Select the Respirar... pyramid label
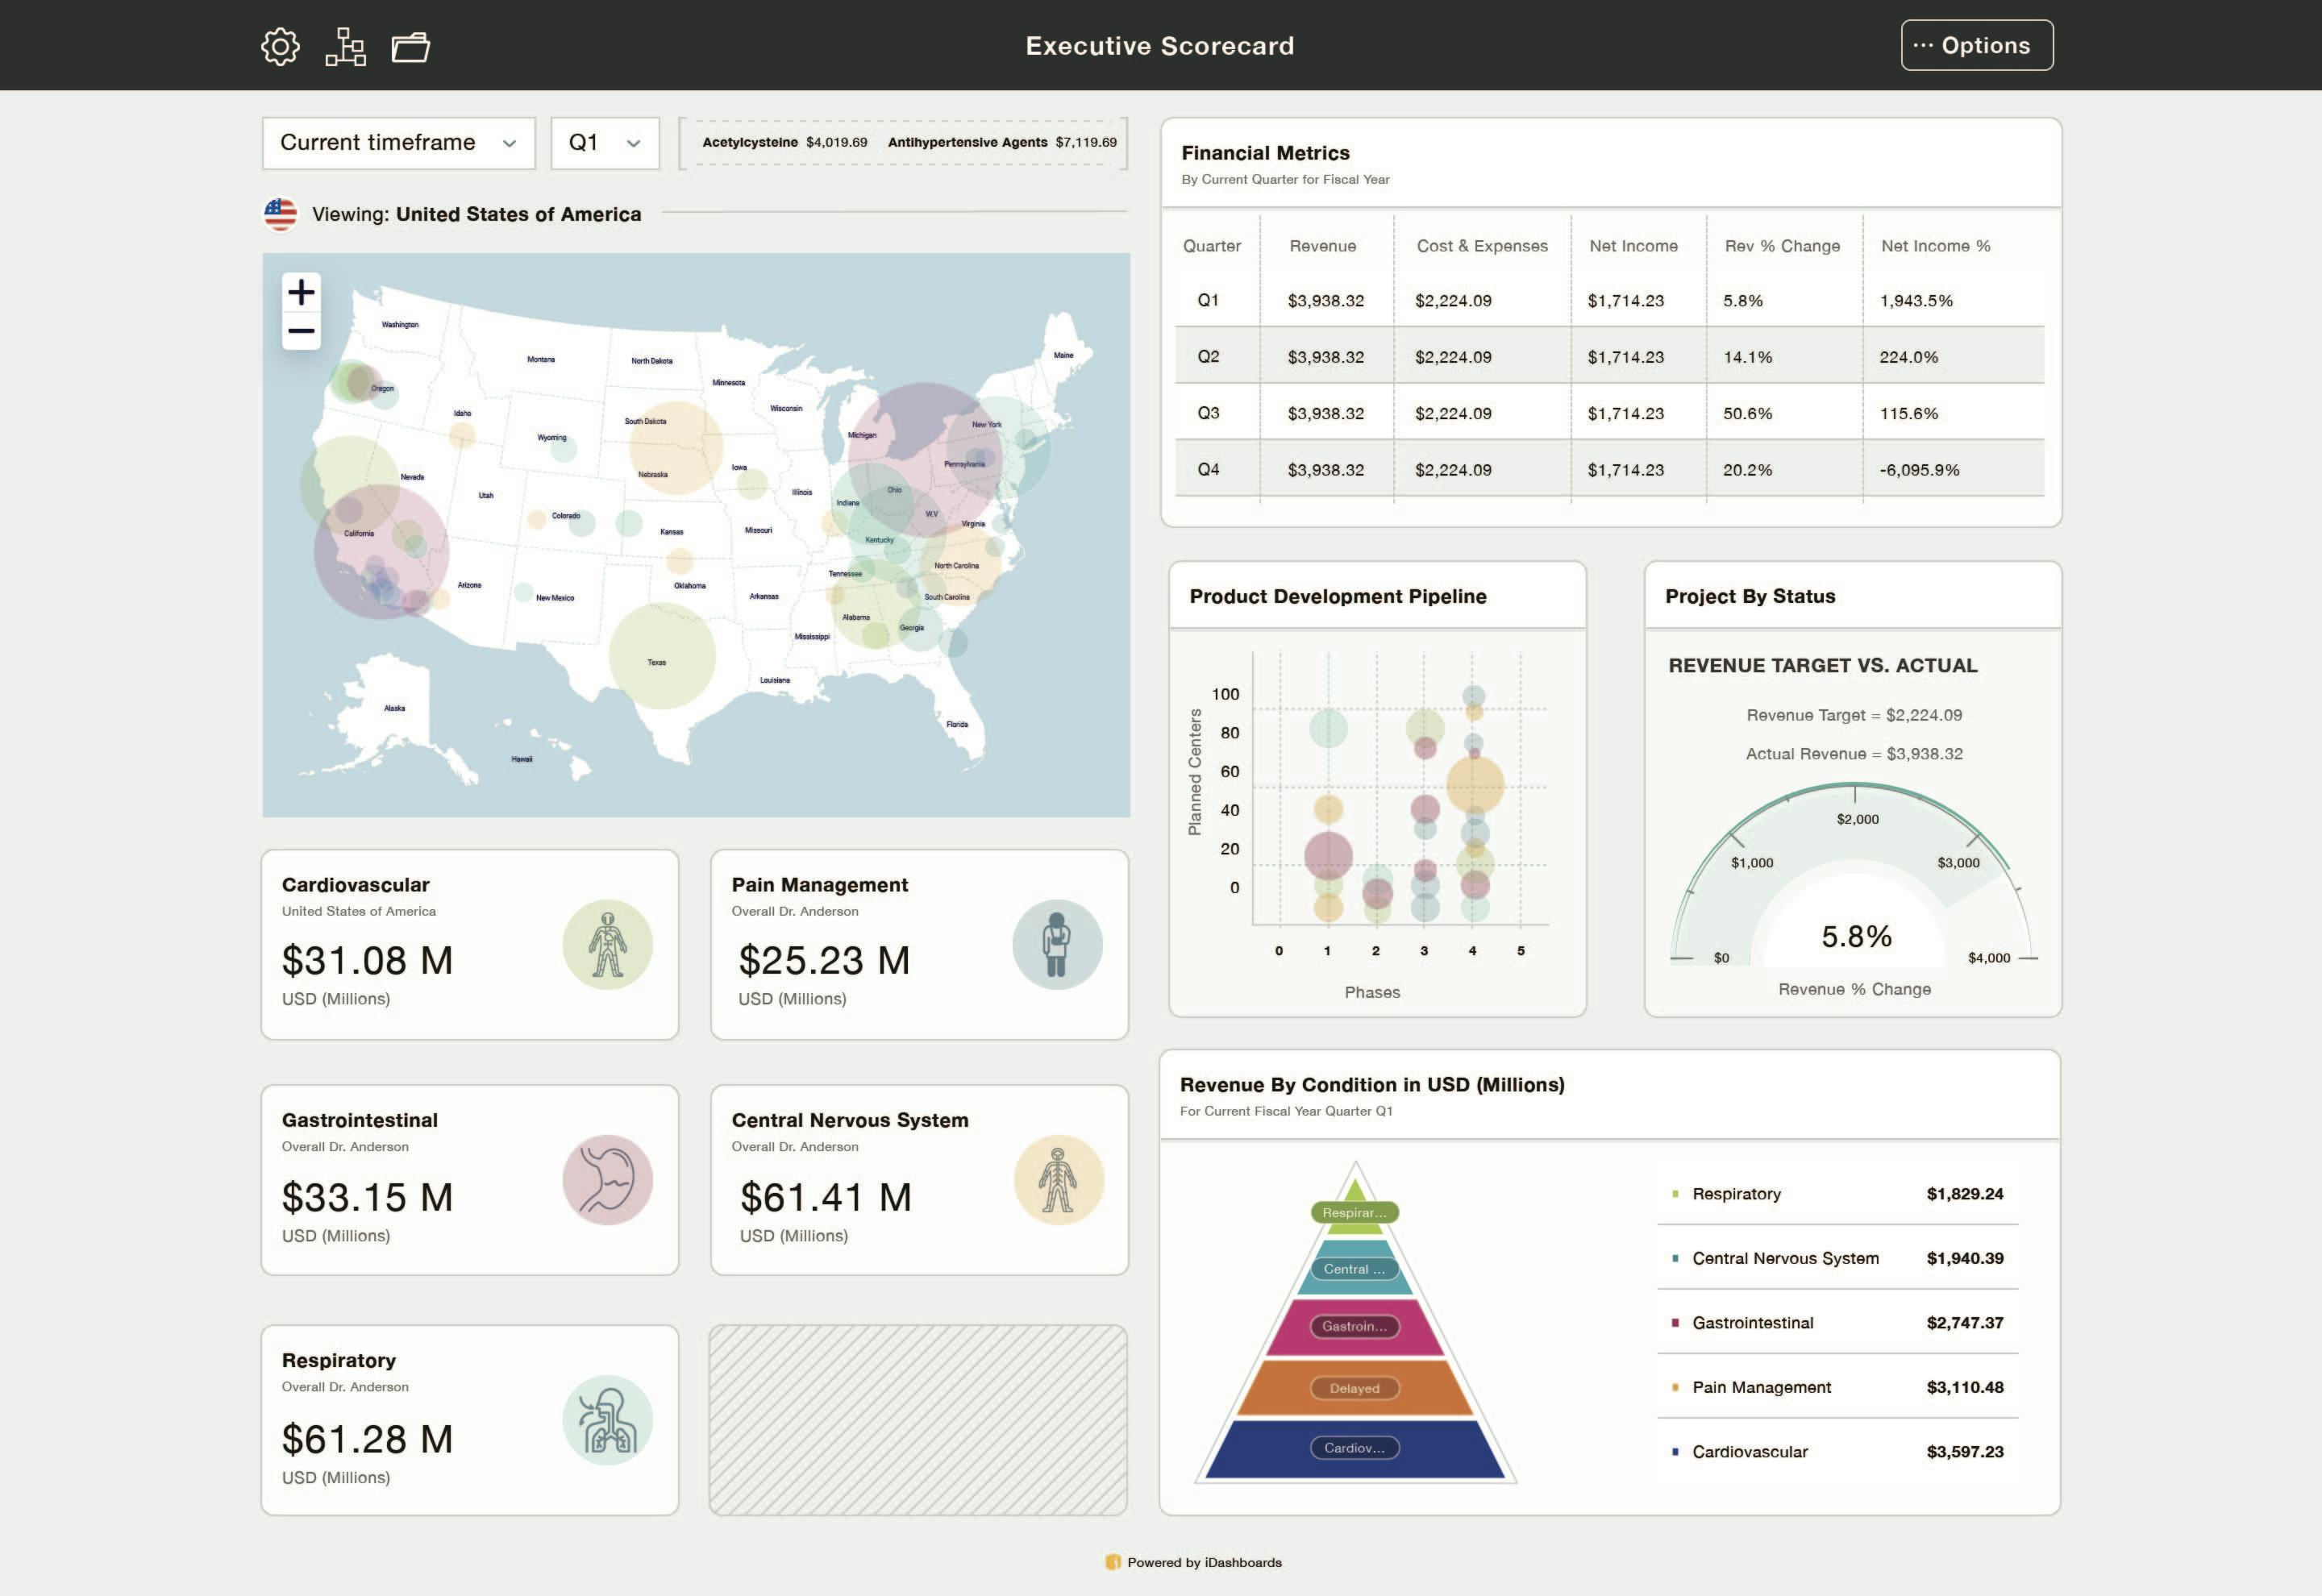2322x1596 pixels. click(x=1354, y=1212)
